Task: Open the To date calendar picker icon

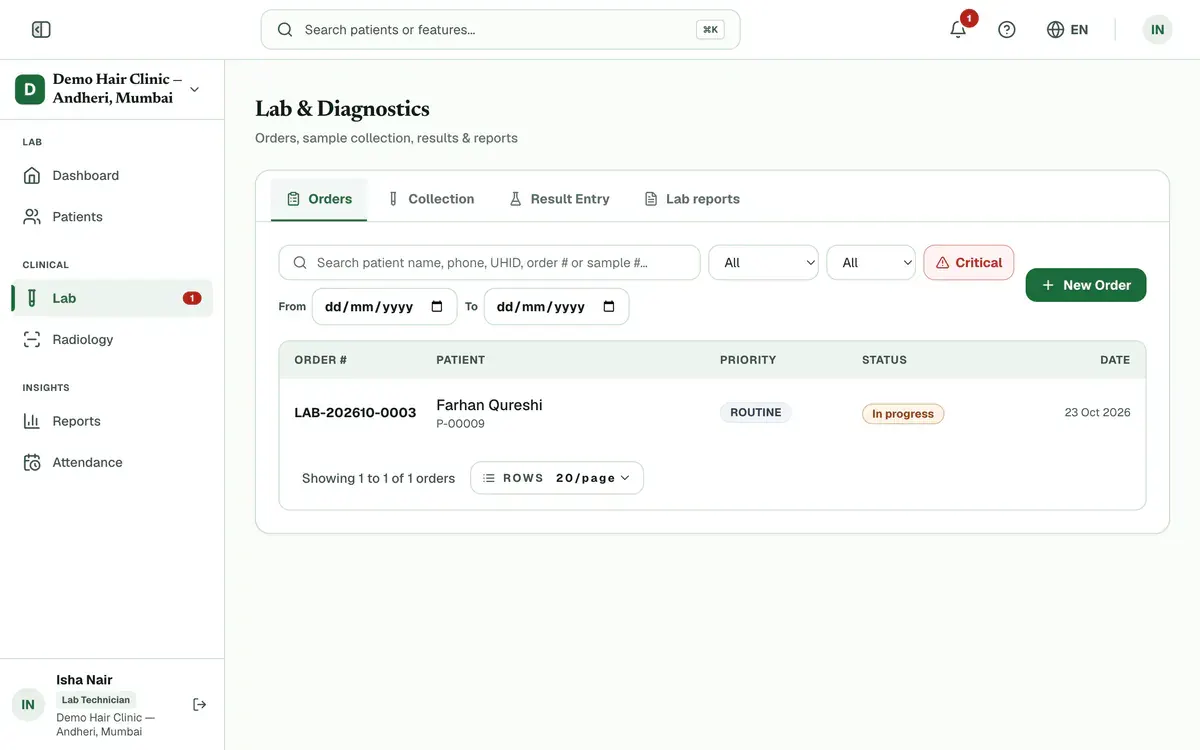Action: [609, 307]
